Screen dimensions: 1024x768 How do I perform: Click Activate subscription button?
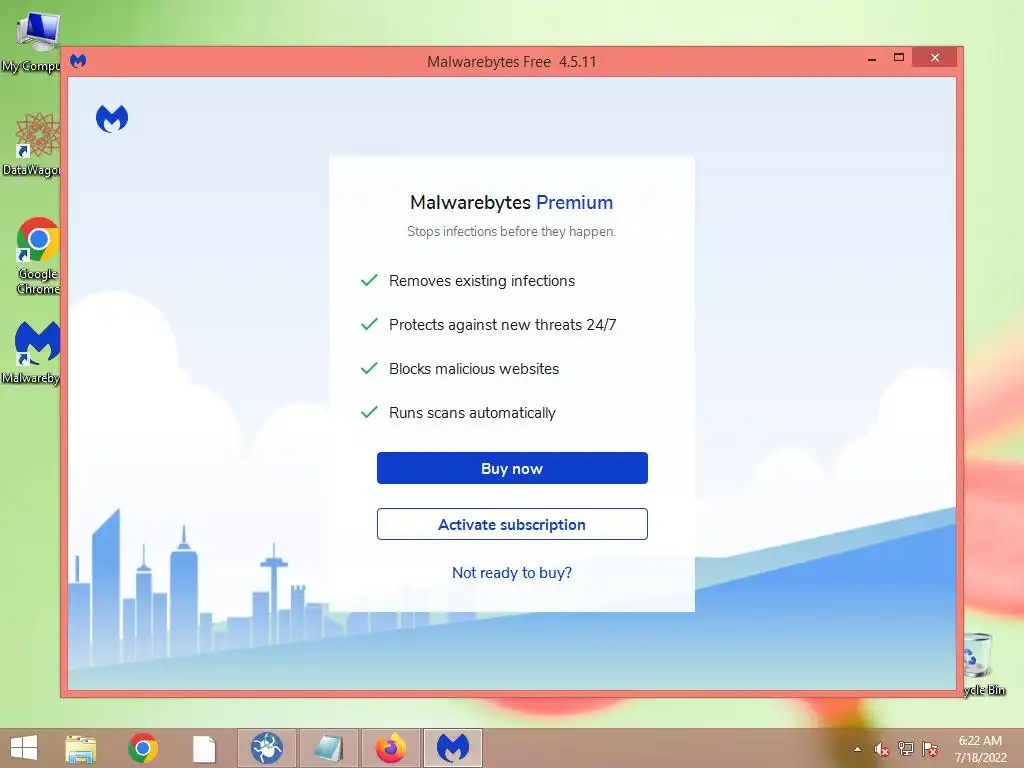(512, 524)
